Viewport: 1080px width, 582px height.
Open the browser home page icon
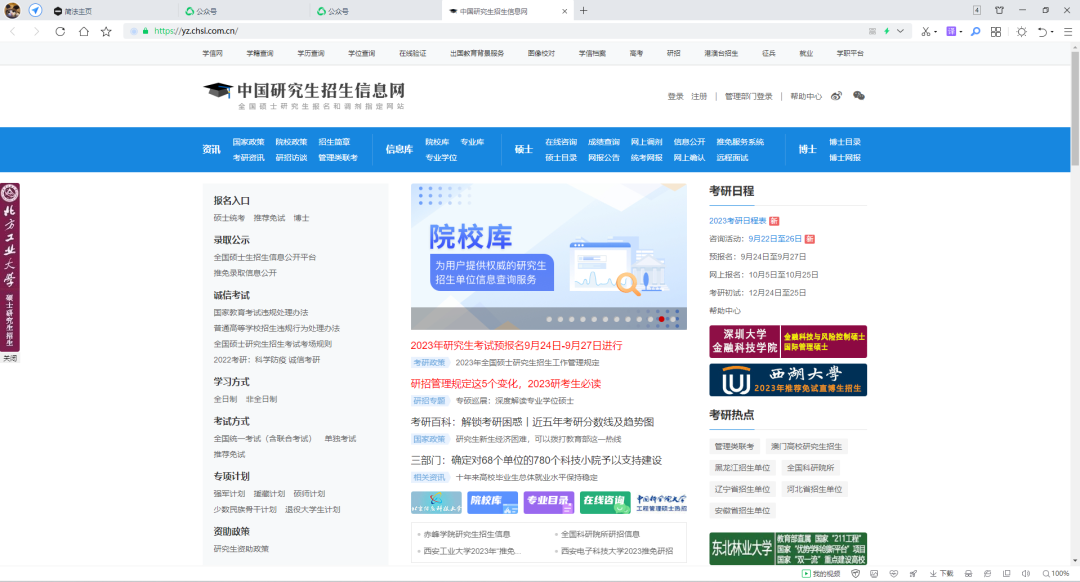pos(83,31)
